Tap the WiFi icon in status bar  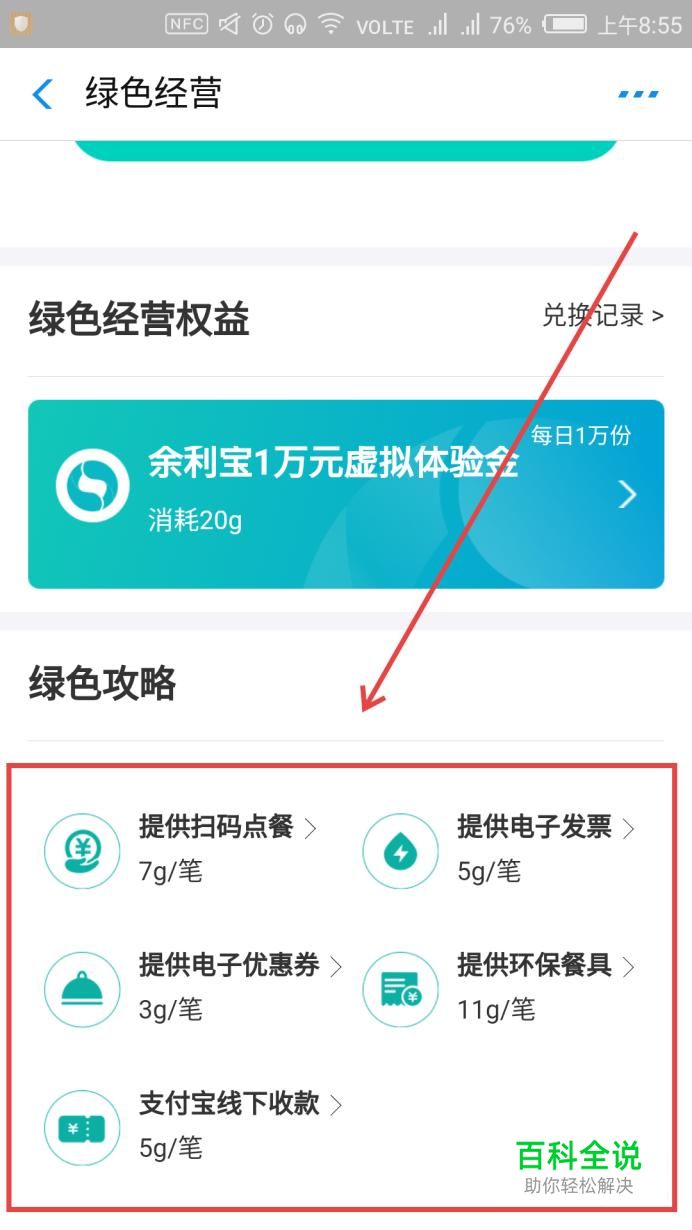tap(331, 24)
